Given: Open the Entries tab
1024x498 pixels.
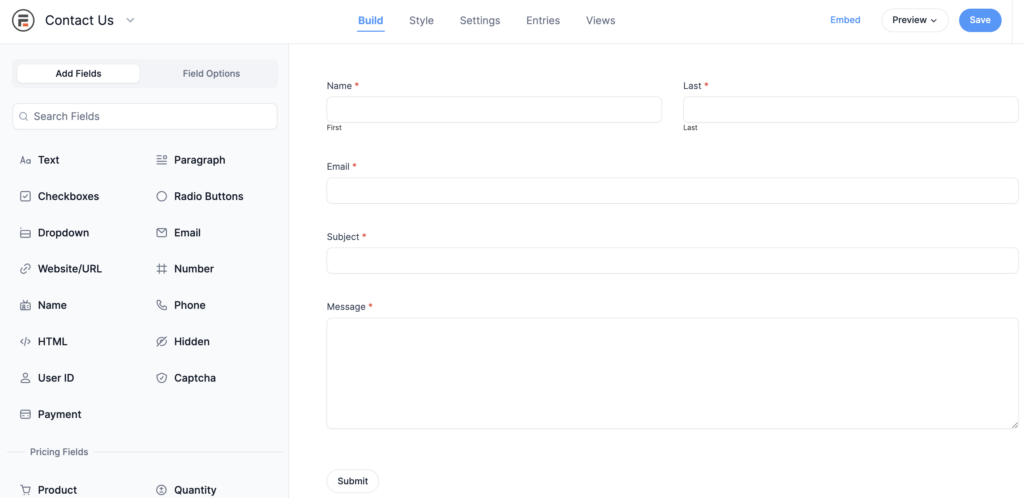Looking at the screenshot, I should coord(543,20).
